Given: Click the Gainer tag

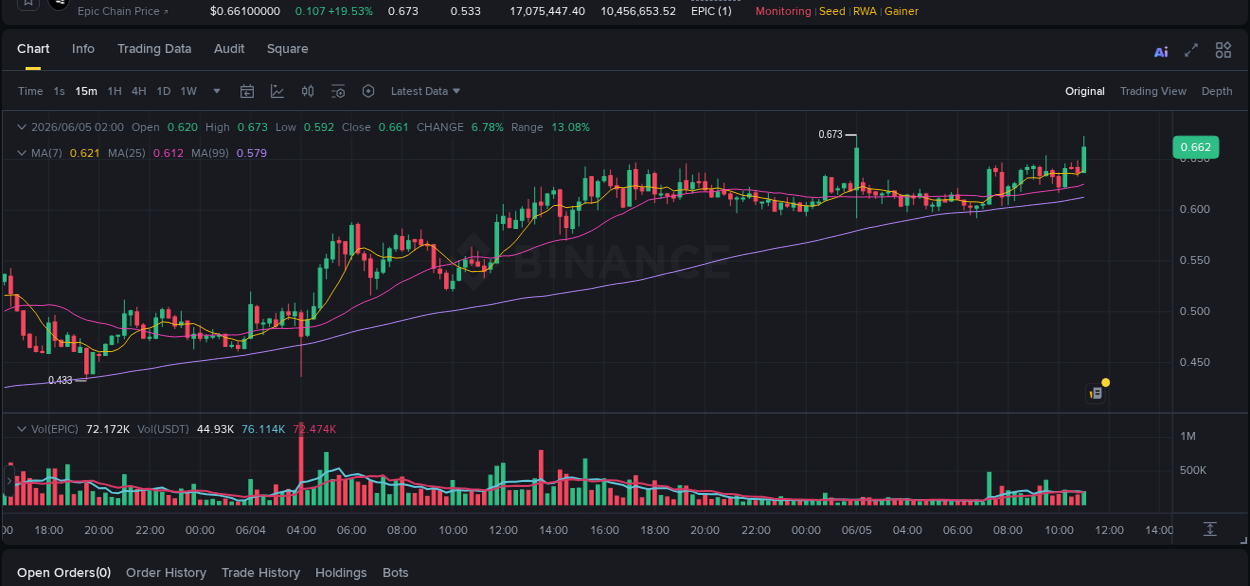Looking at the screenshot, I should pos(901,11).
